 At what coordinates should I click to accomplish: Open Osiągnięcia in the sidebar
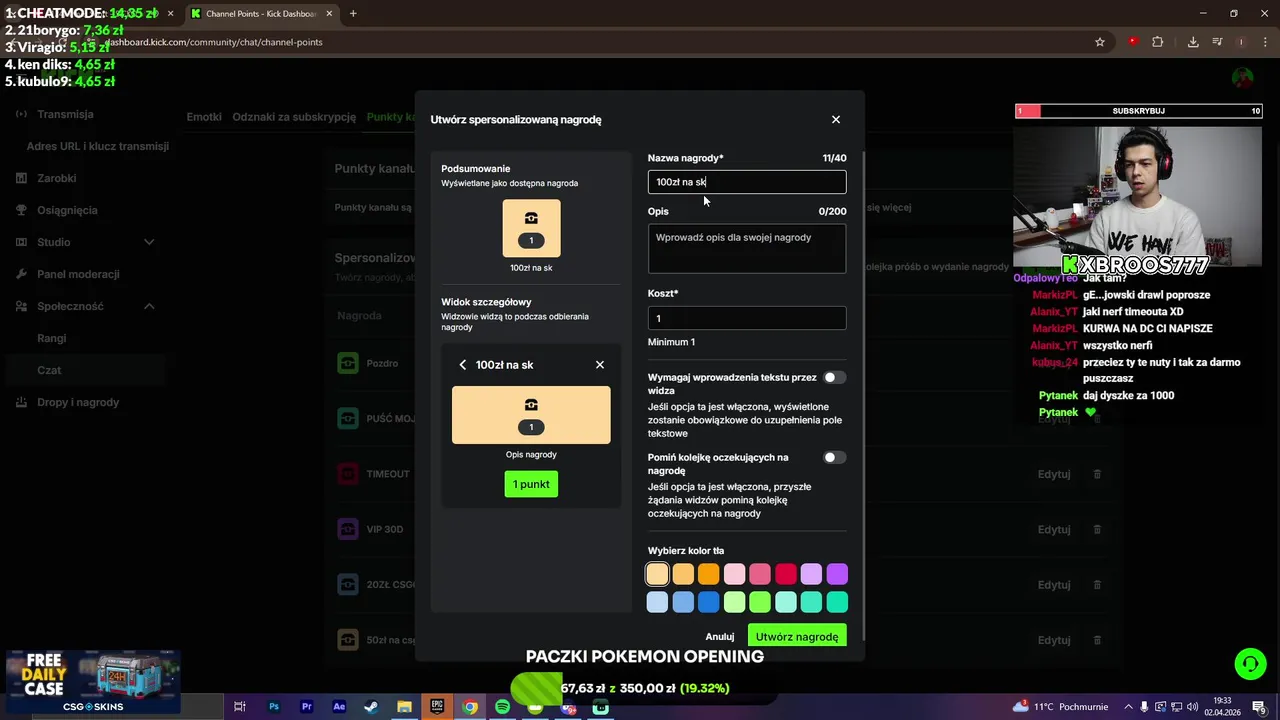(x=67, y=210)
